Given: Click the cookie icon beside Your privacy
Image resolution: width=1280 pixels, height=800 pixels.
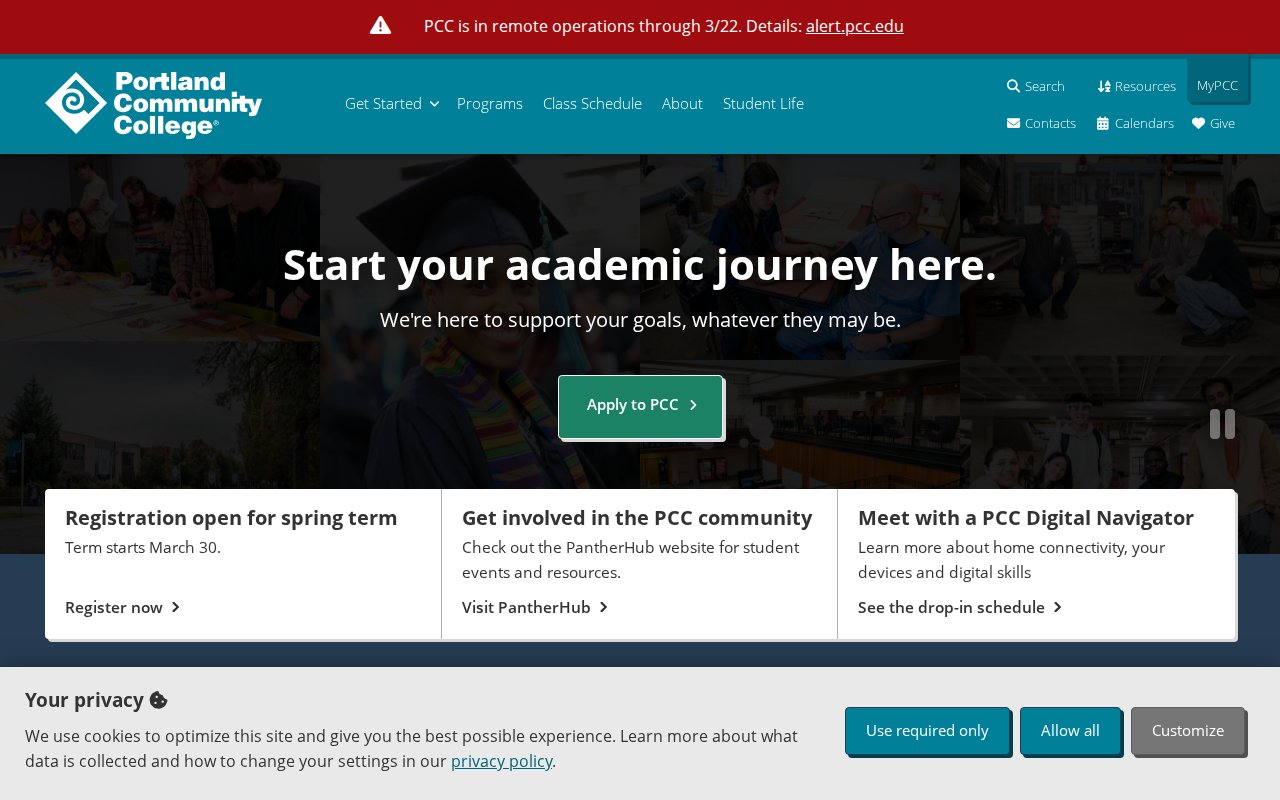Looking at the screenshot, I should pyautogui.click(x=158, y=700).
